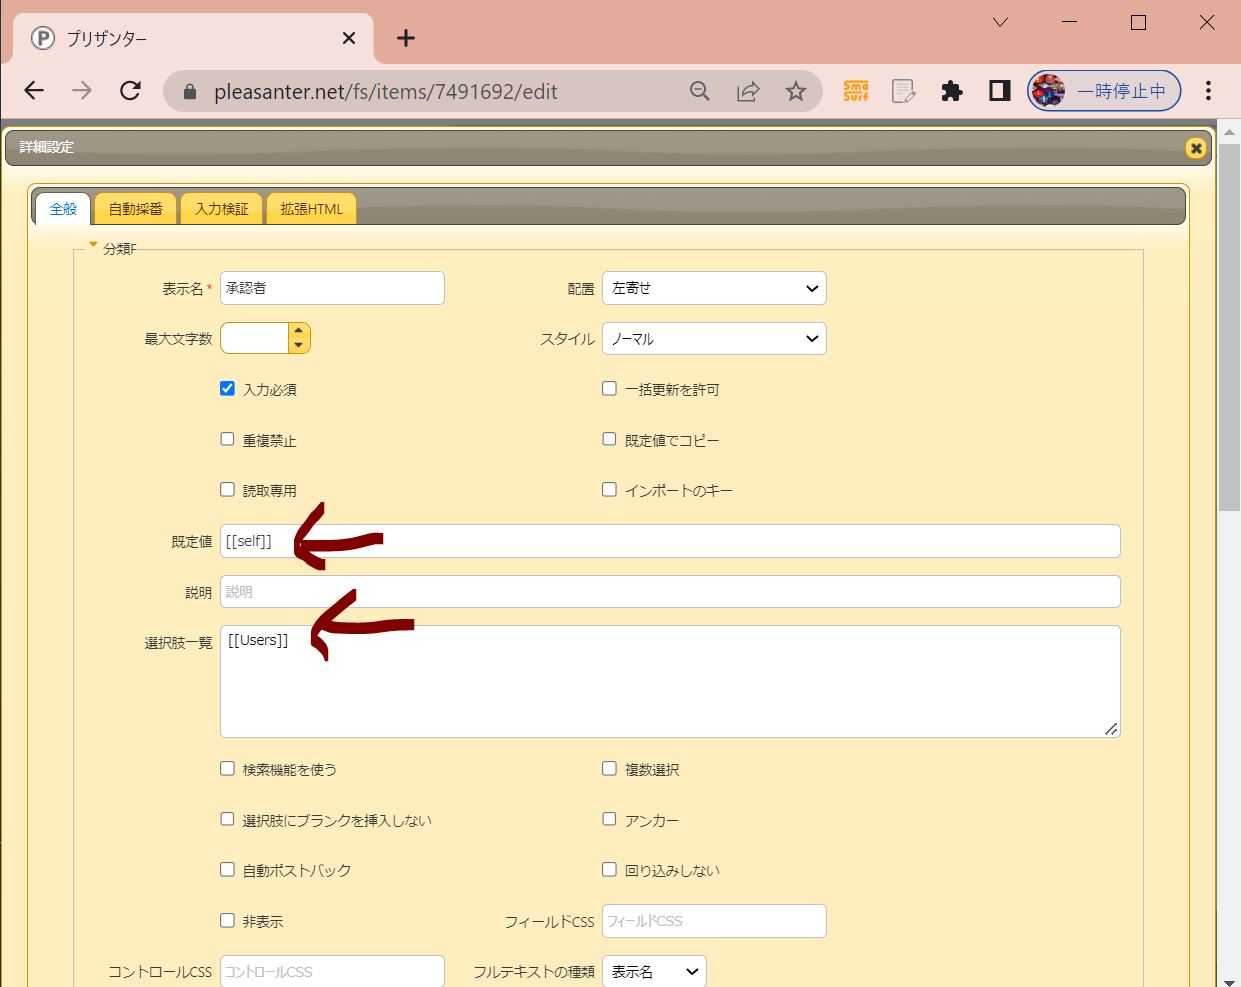Open the Chrome three-dot menu
Screen dimensions: 1241x987
1208,91
